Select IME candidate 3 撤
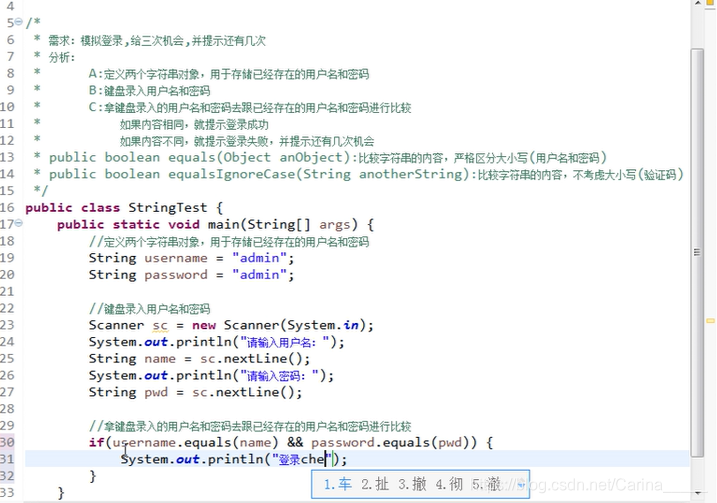This screenshot has height=503, width=717. [412, 484]
